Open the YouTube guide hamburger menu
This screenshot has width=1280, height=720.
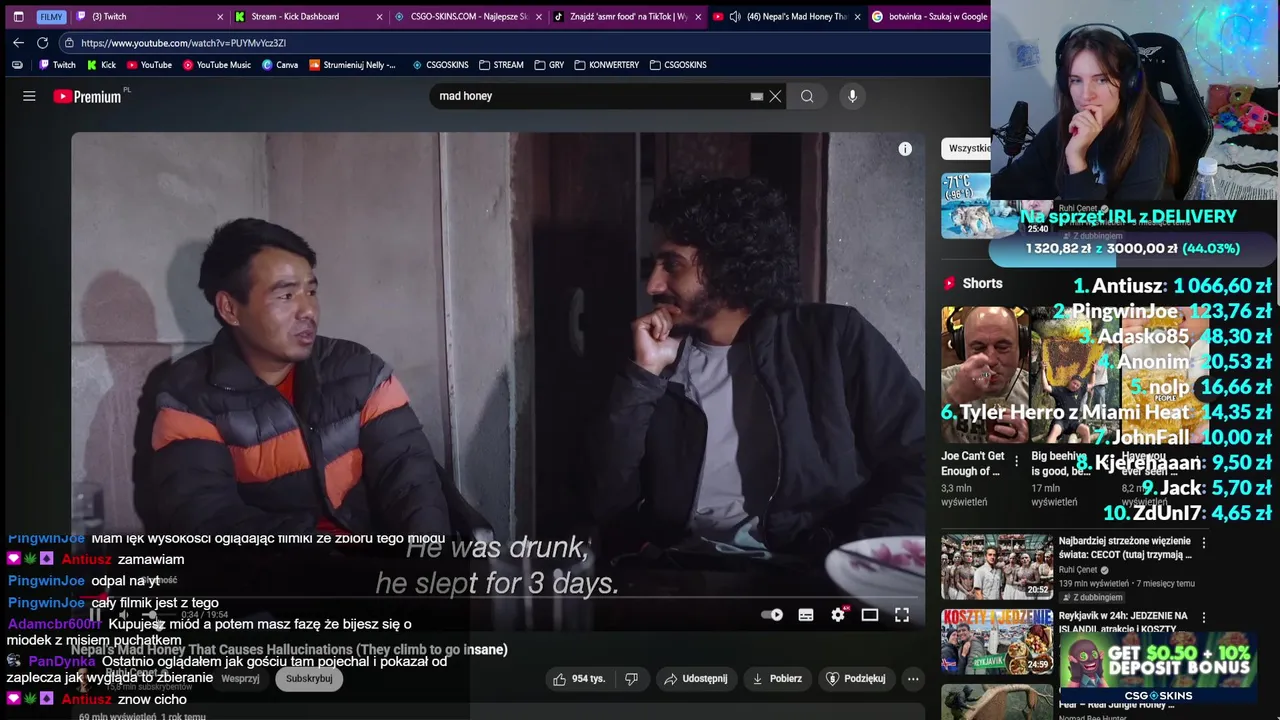click(x=29, y=96)
